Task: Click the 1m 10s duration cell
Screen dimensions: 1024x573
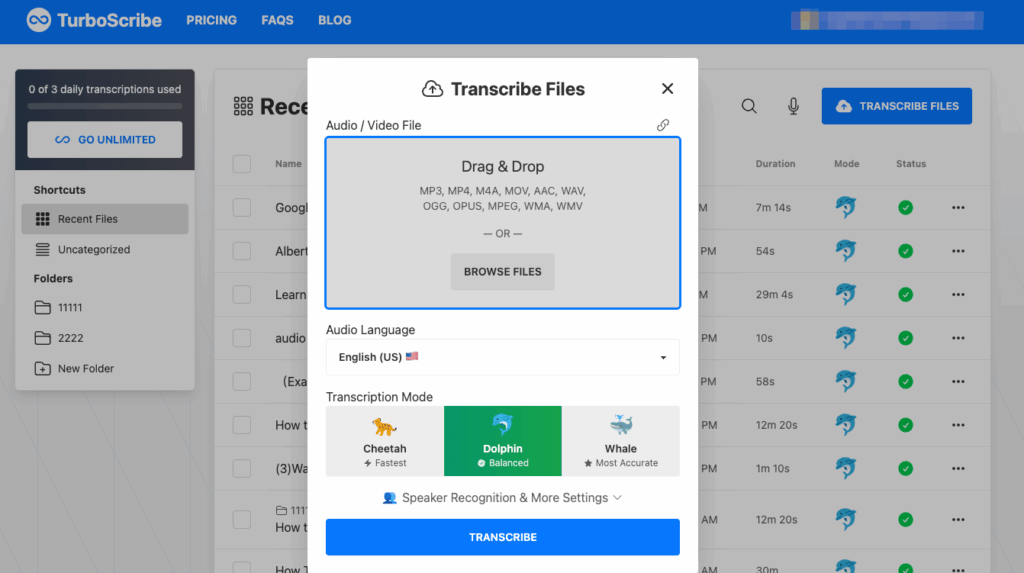Action: click(773, 468)
